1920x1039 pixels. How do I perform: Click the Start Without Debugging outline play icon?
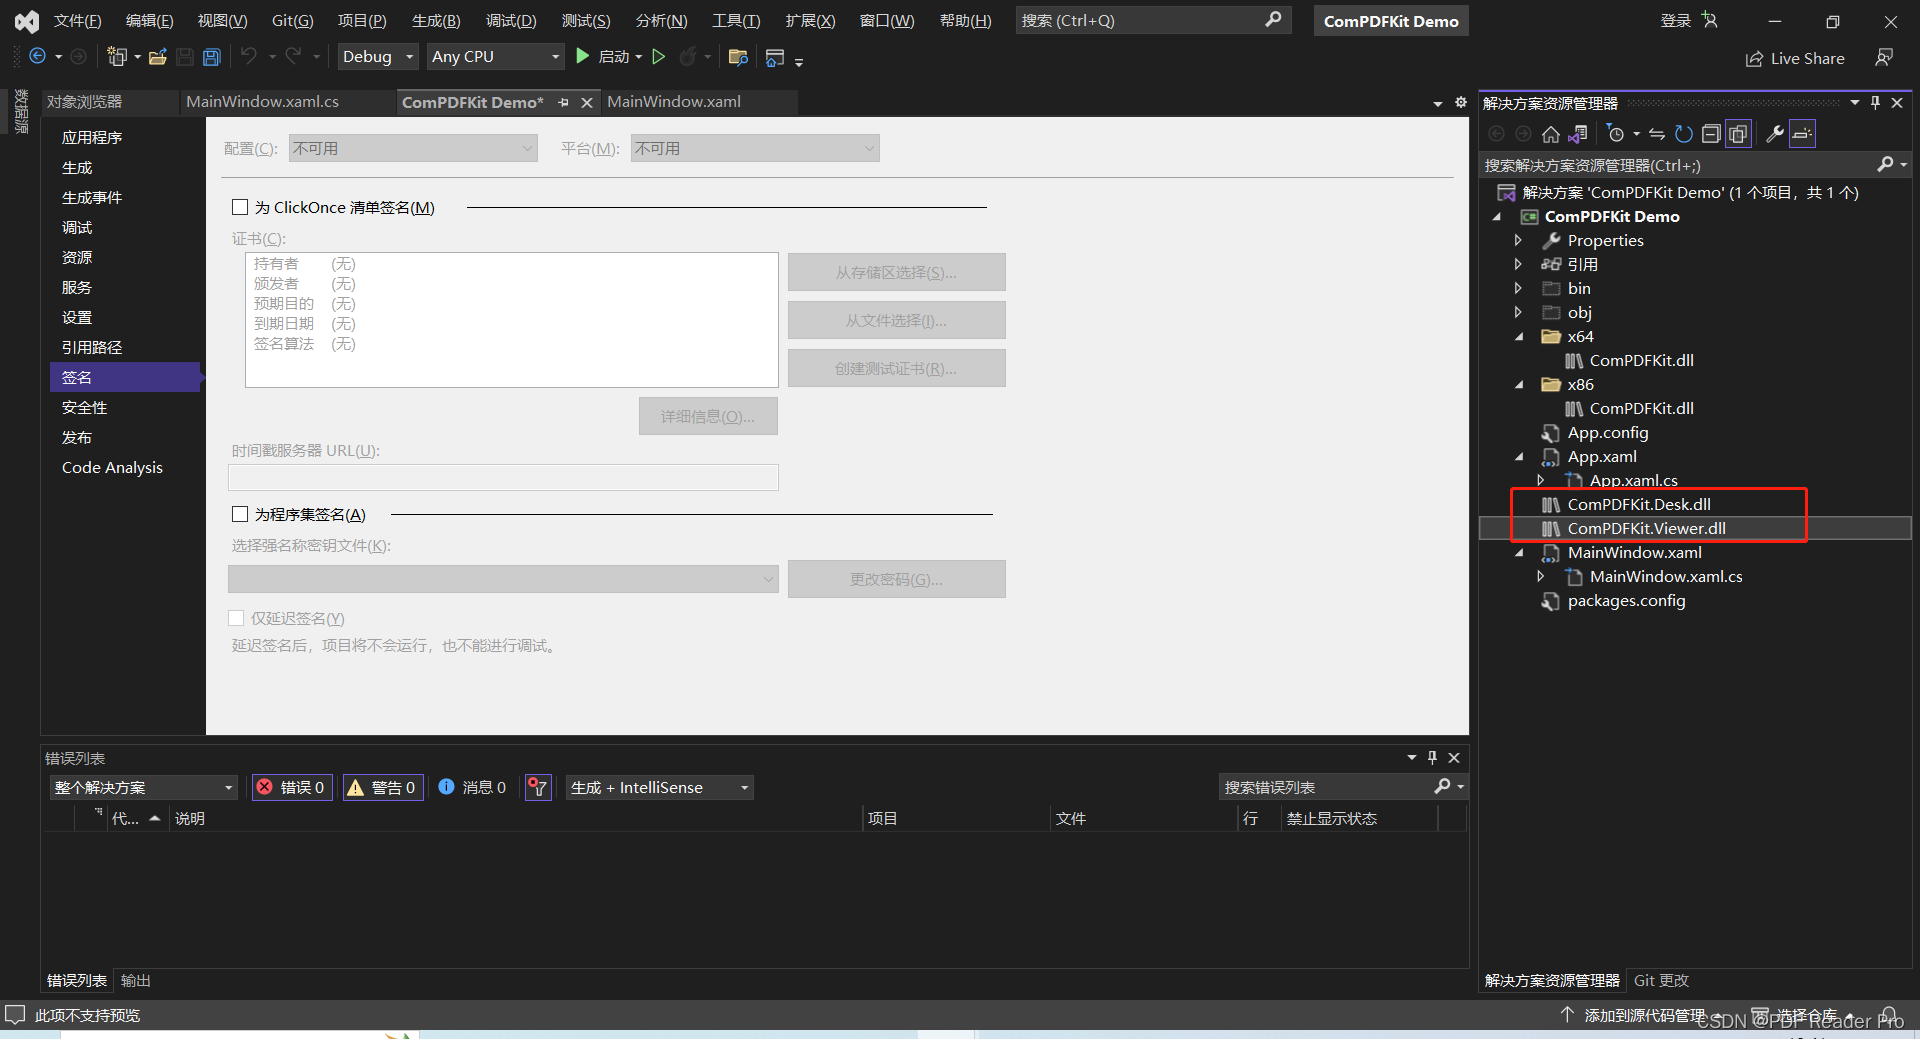click(659, 57)
